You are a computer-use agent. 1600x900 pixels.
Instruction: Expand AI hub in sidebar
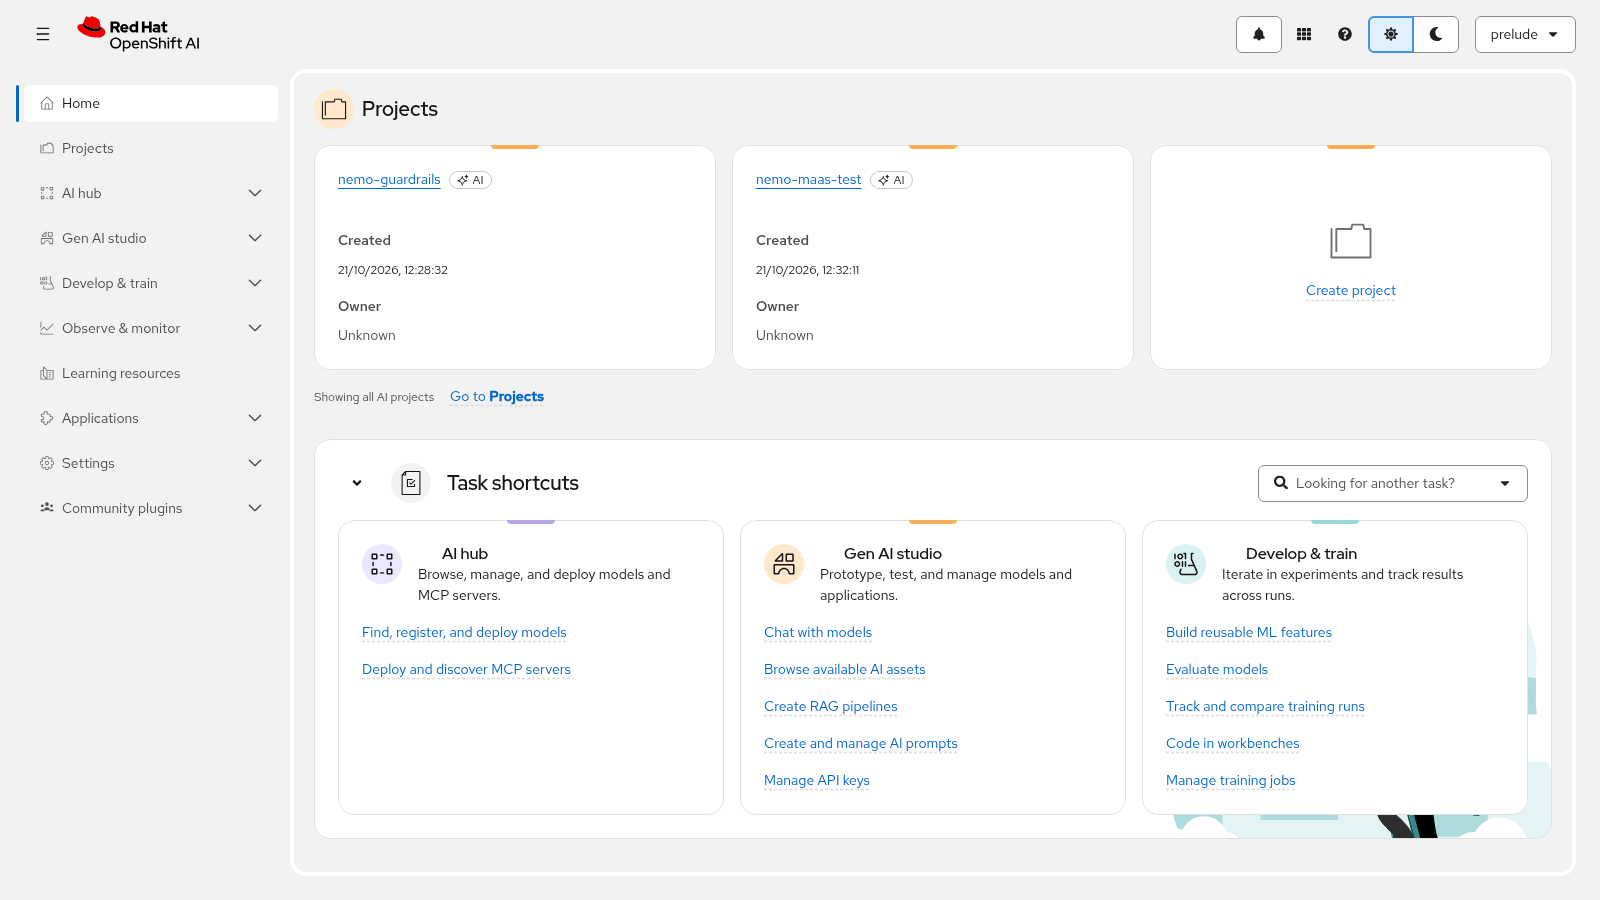pos(148,193)
